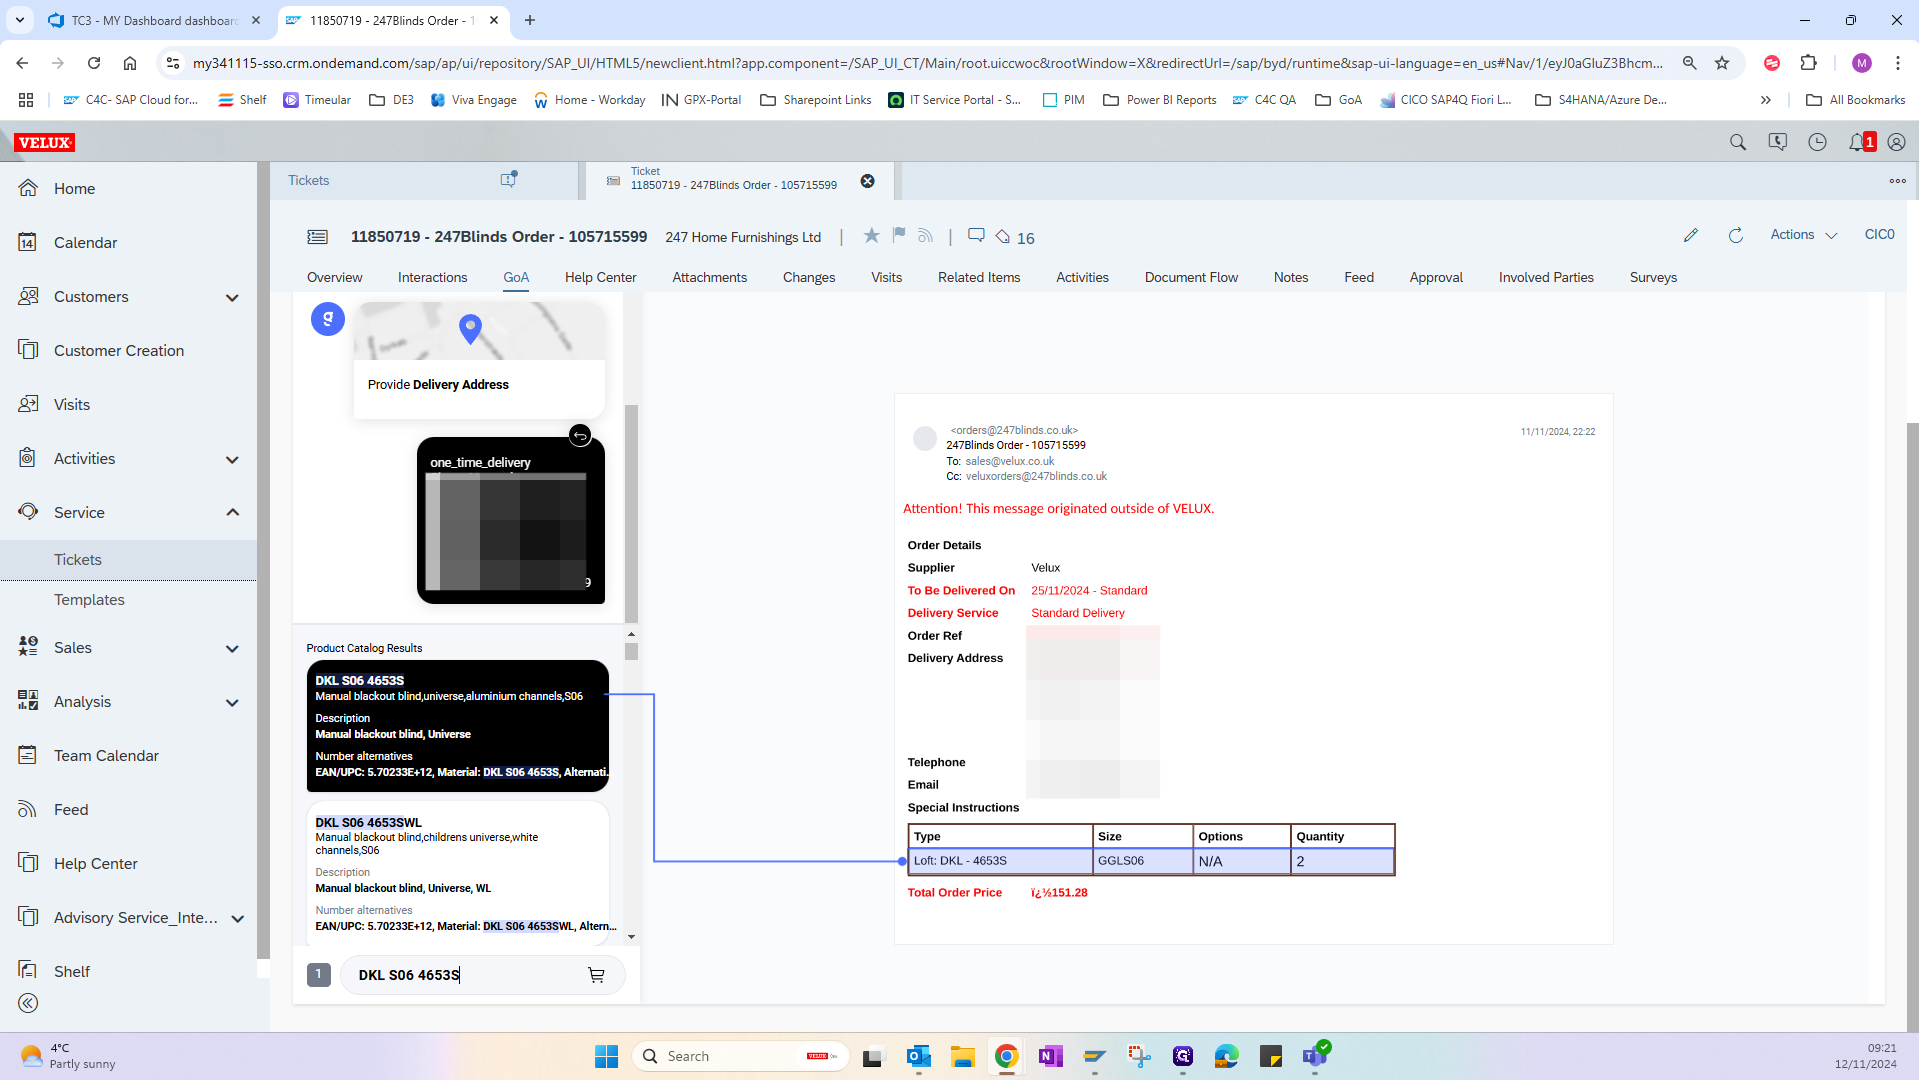Open the Tickets tab popout icon

[x=509, y=179]
